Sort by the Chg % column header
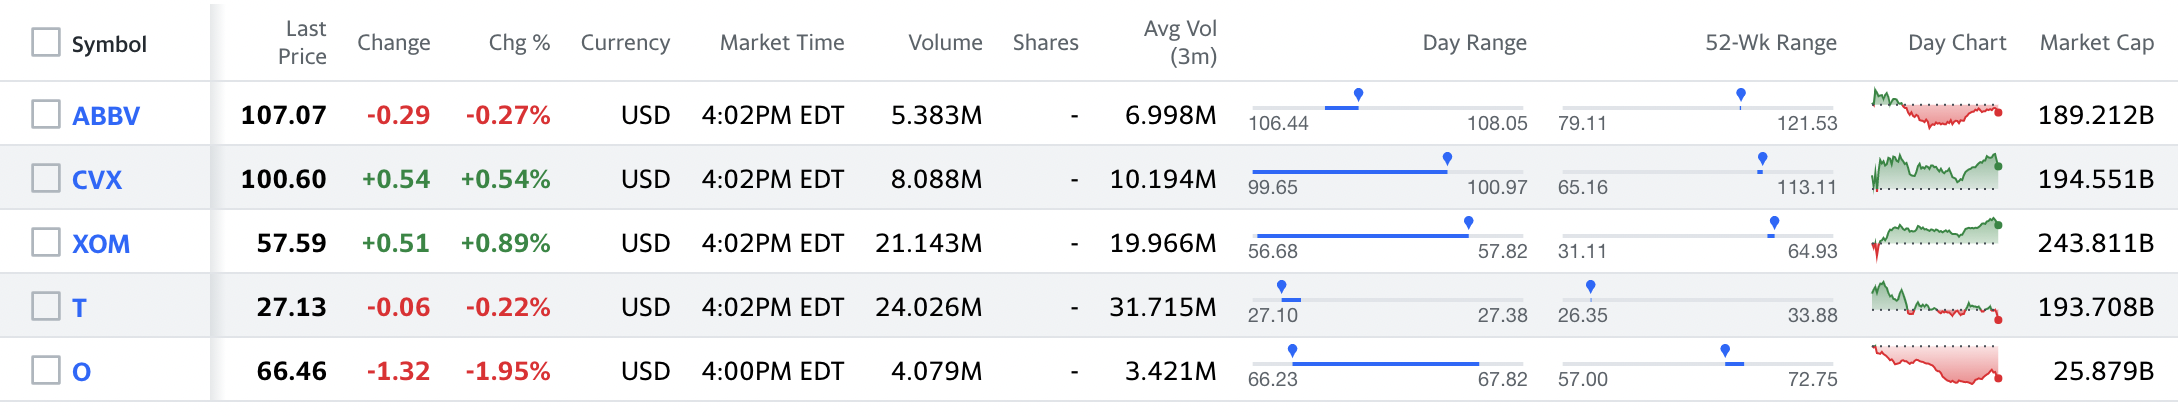The height and width of the screenshot is (416, 2178). [519, 43]
